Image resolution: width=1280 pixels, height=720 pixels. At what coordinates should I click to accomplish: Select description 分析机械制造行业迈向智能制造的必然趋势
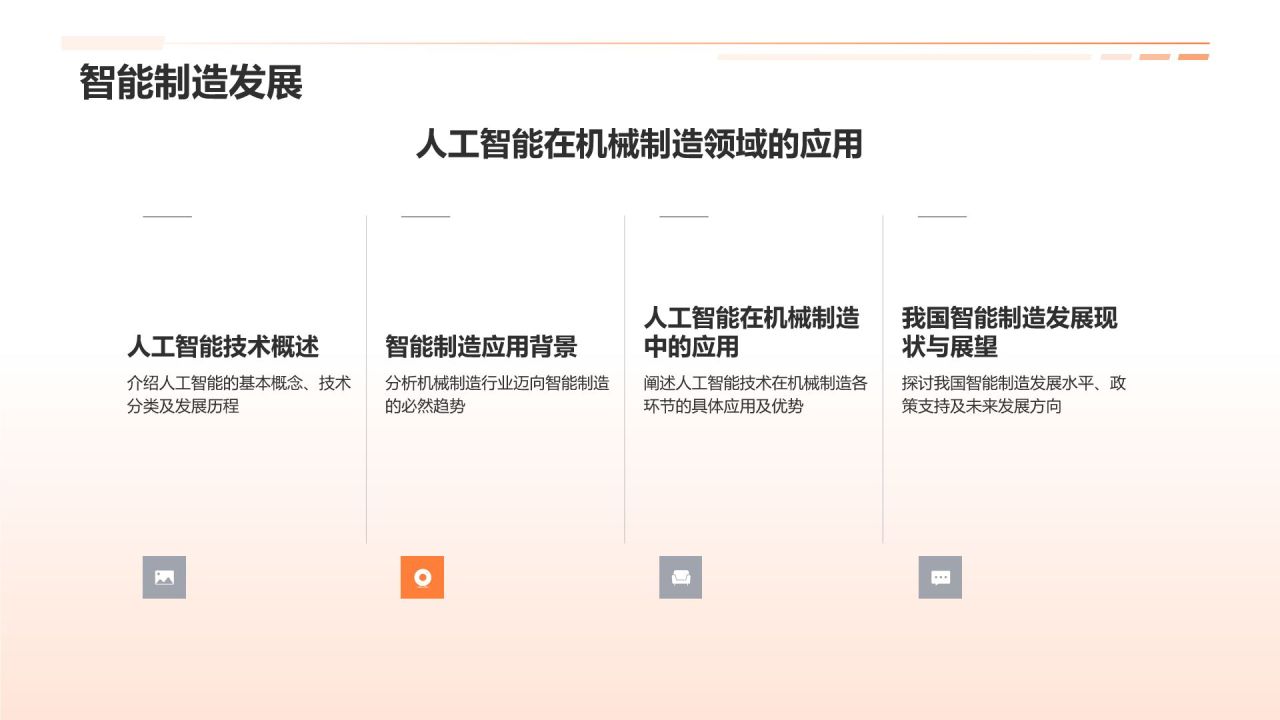[x=497, y=394]
